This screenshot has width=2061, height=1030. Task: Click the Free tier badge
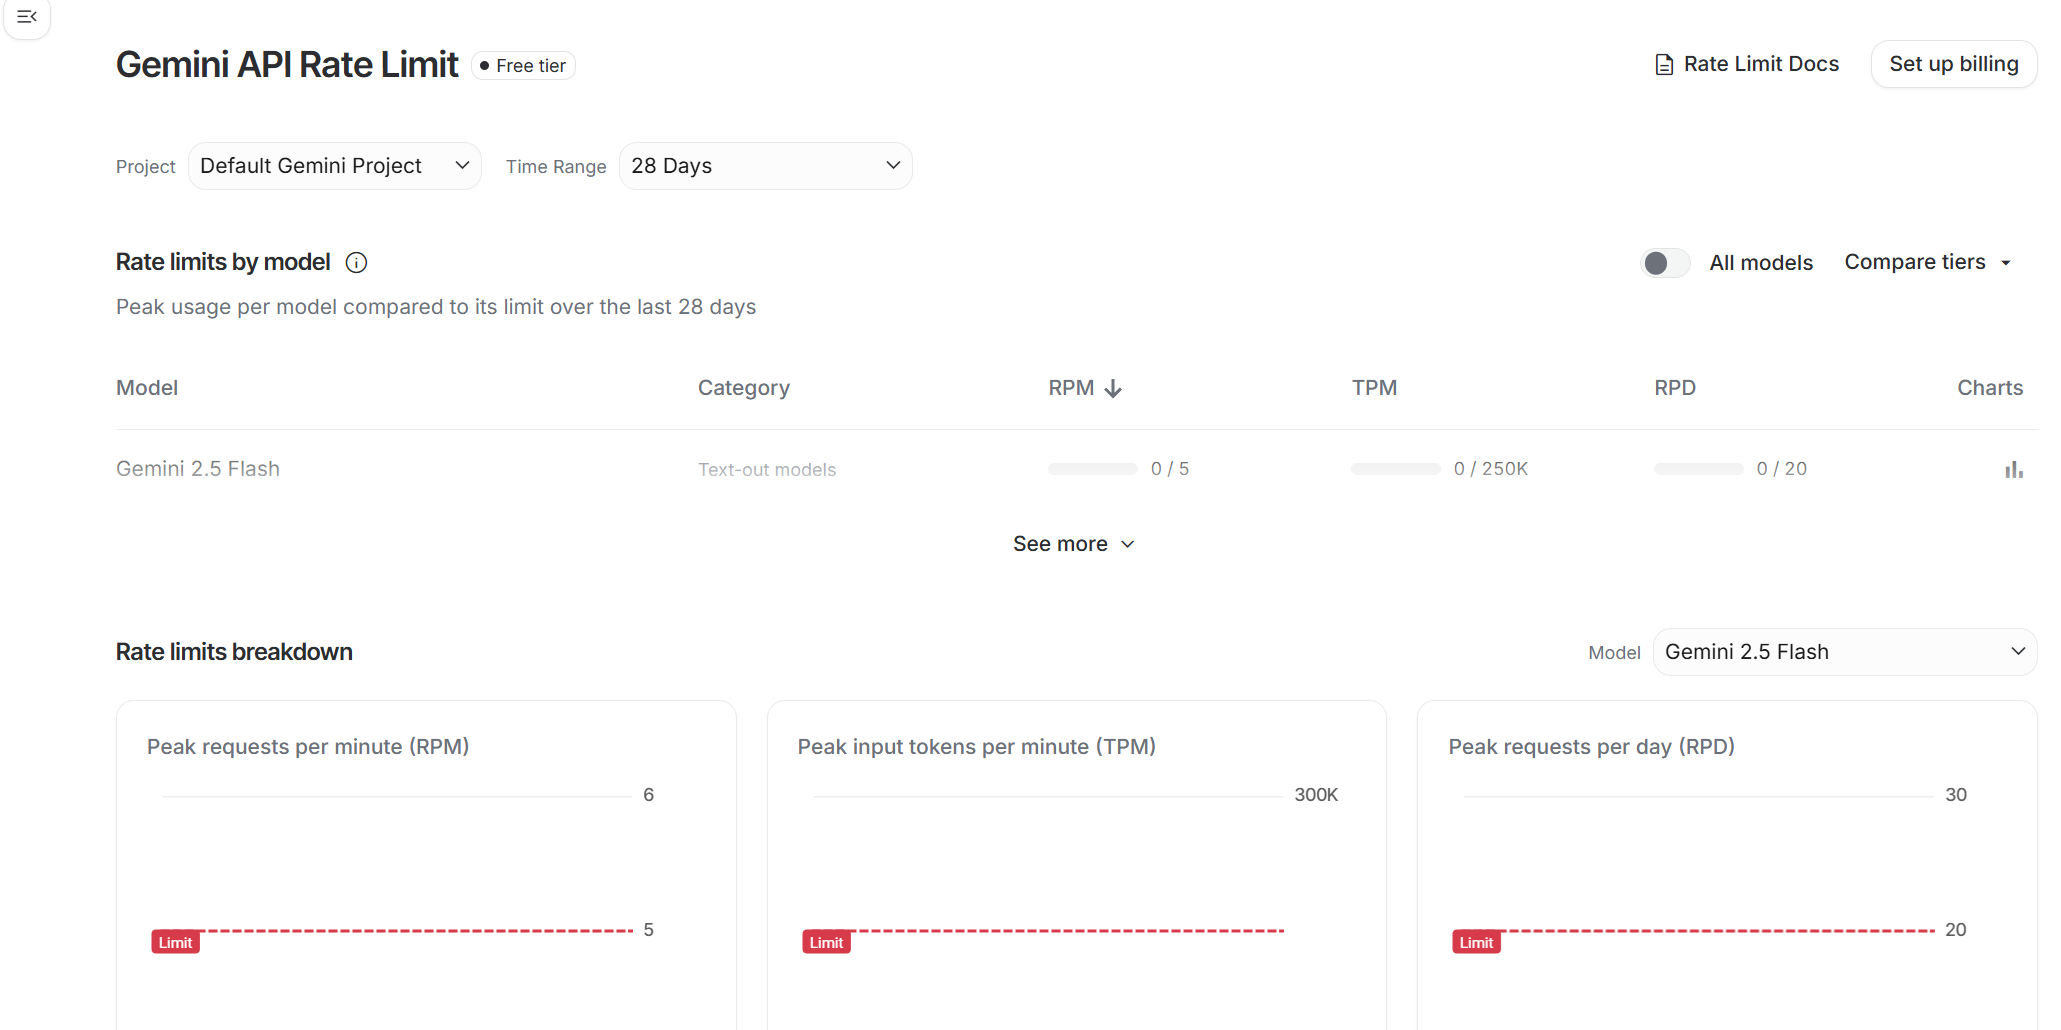tap(523, 66)
